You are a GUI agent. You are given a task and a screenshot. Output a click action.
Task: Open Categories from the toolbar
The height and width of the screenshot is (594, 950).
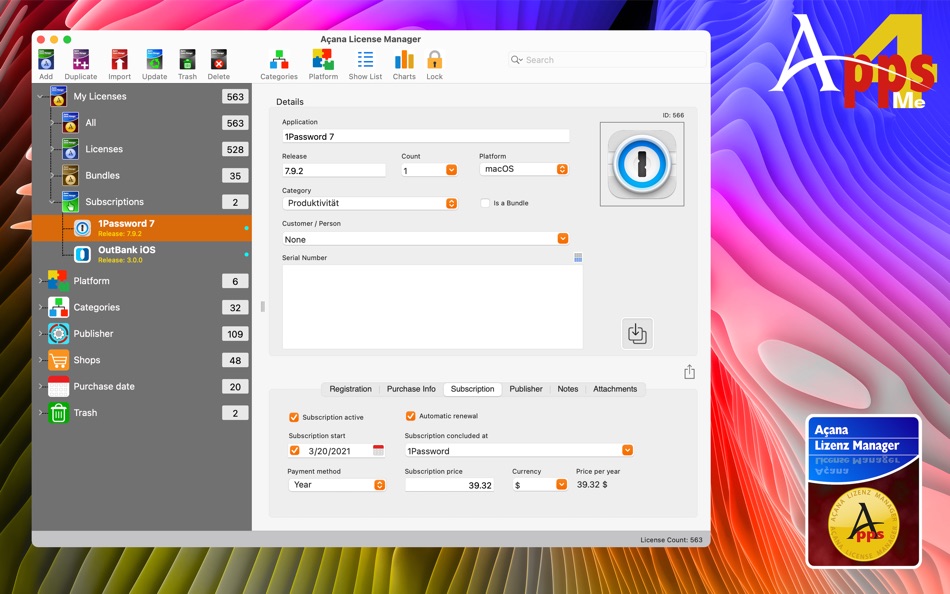click(279, 60)
